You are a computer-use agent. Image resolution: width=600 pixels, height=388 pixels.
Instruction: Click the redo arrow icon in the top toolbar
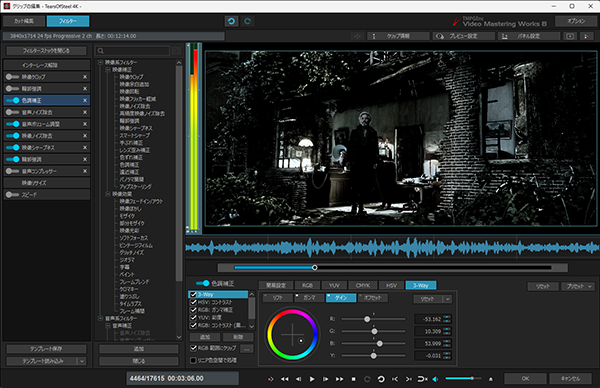click(x=248, y=21)
